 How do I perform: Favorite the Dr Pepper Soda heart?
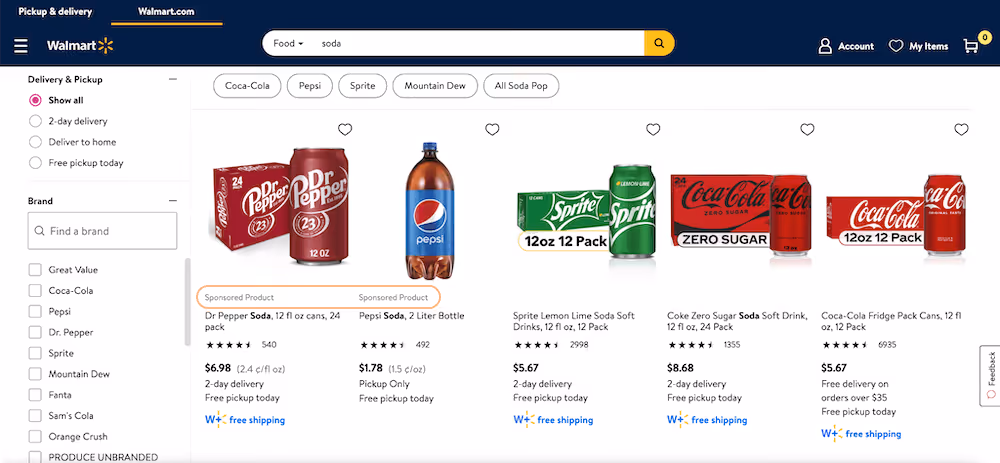[x=344, y=129]
